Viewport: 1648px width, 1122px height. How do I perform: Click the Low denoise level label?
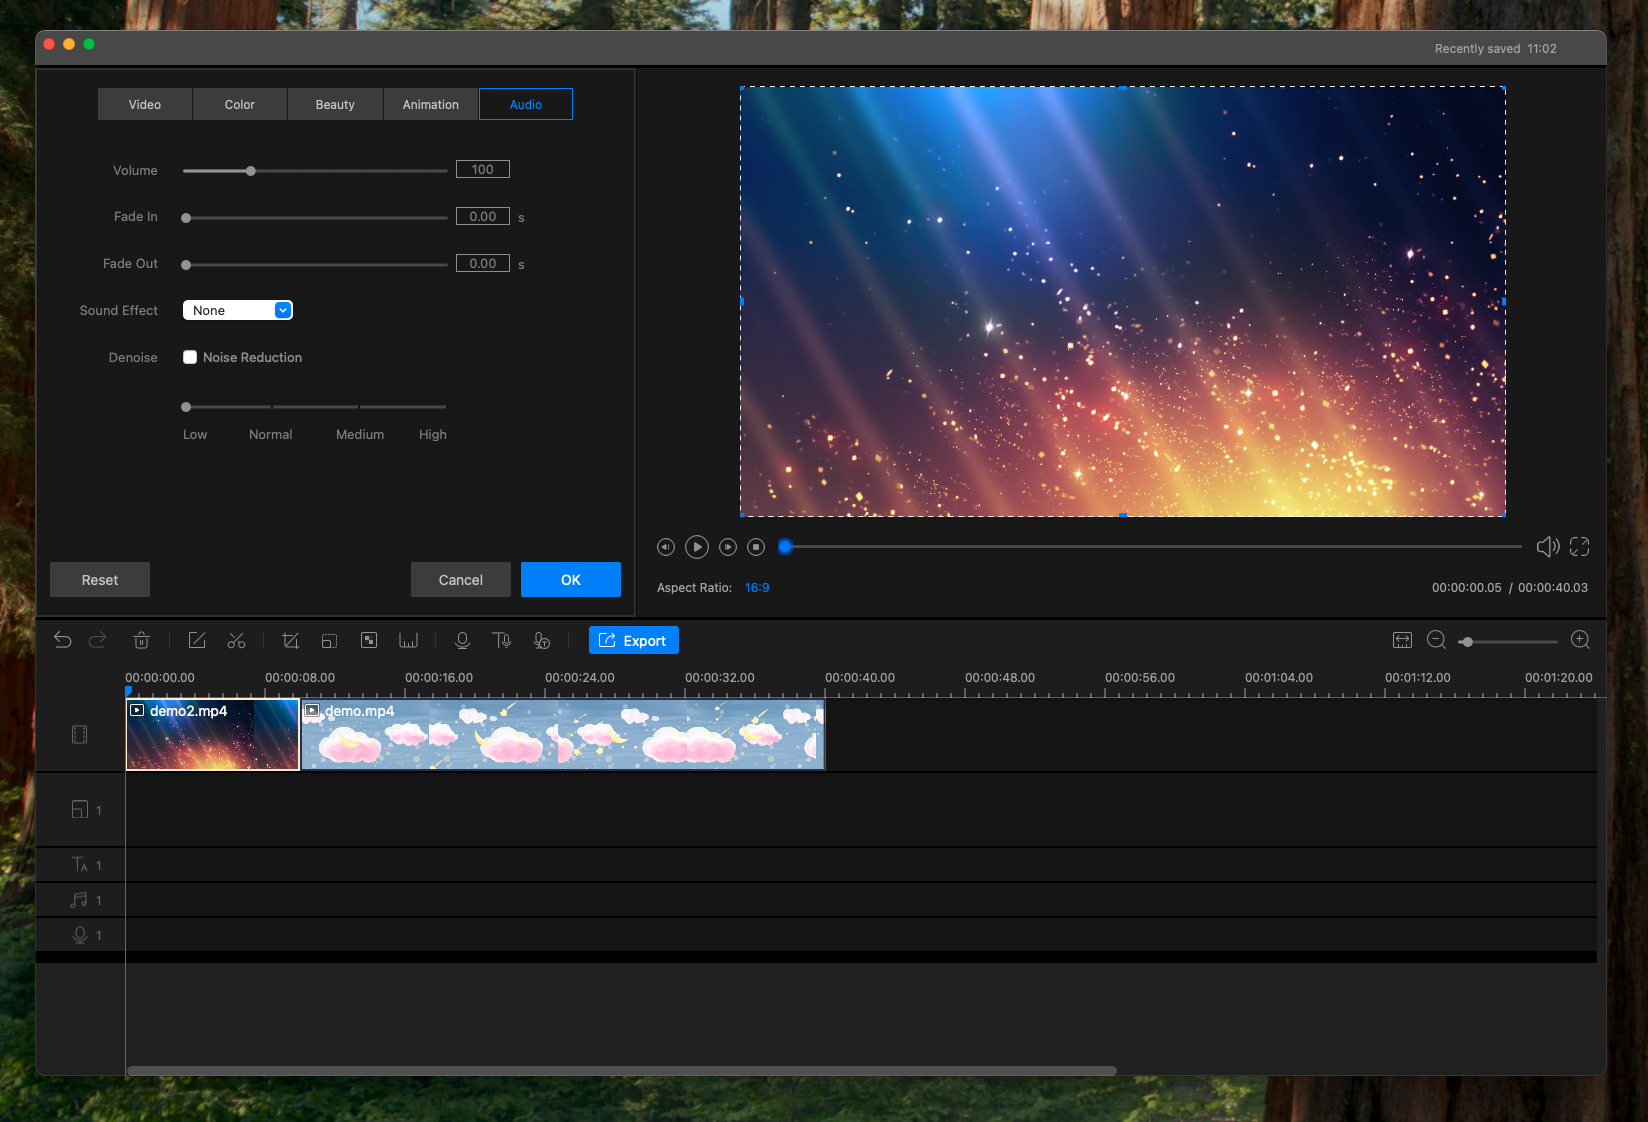tap(195, 434)
